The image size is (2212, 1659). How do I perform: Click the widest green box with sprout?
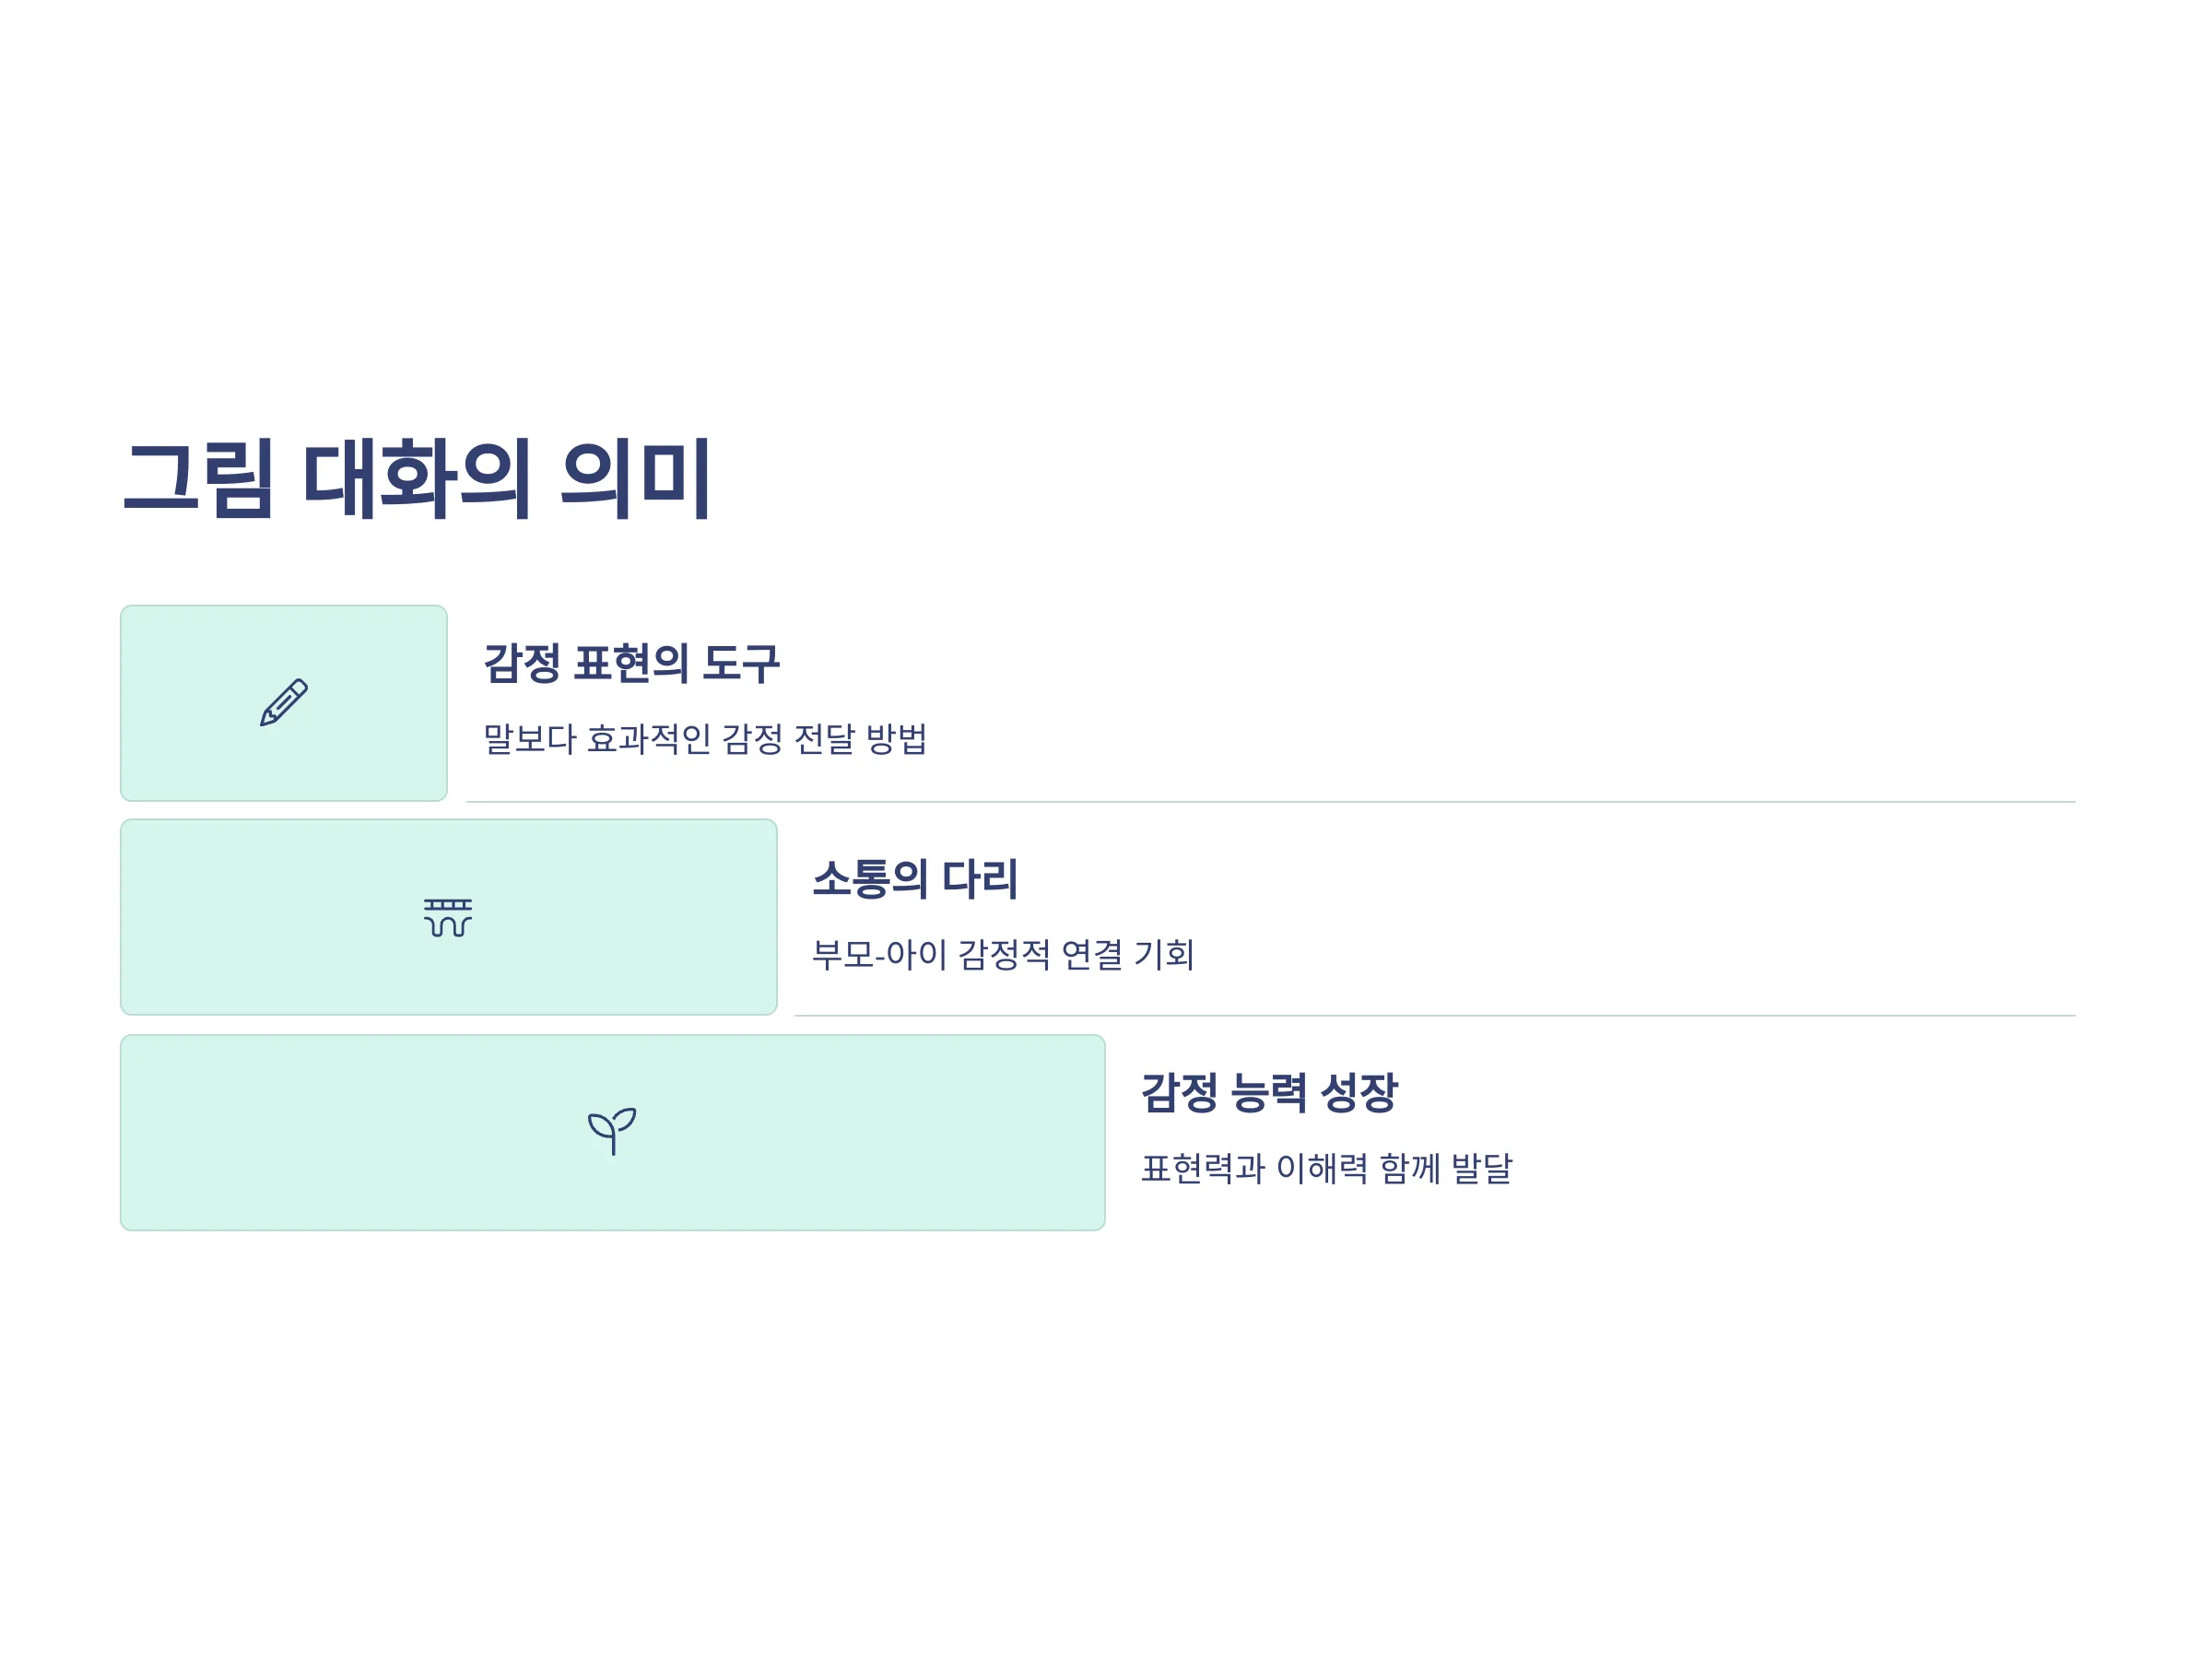point(613,1132)
